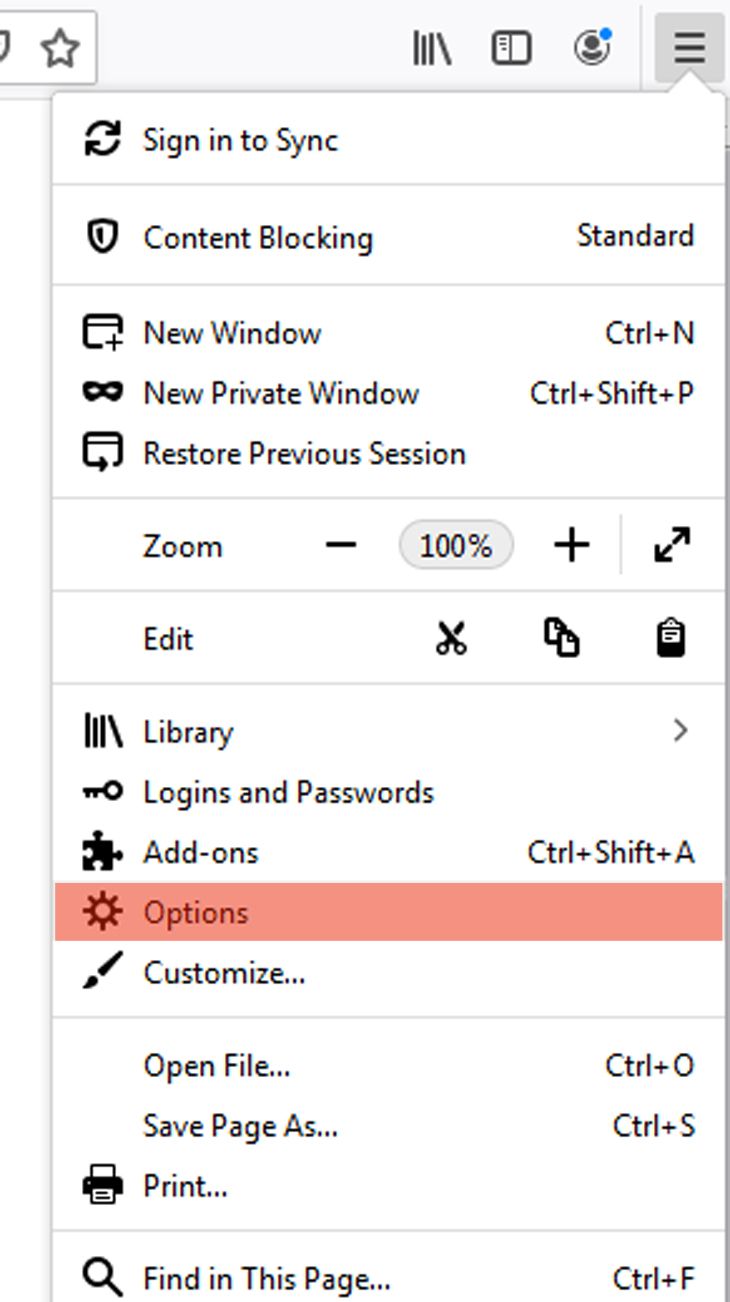
Task: Click the Cut scissors icon
Action: 451,638
